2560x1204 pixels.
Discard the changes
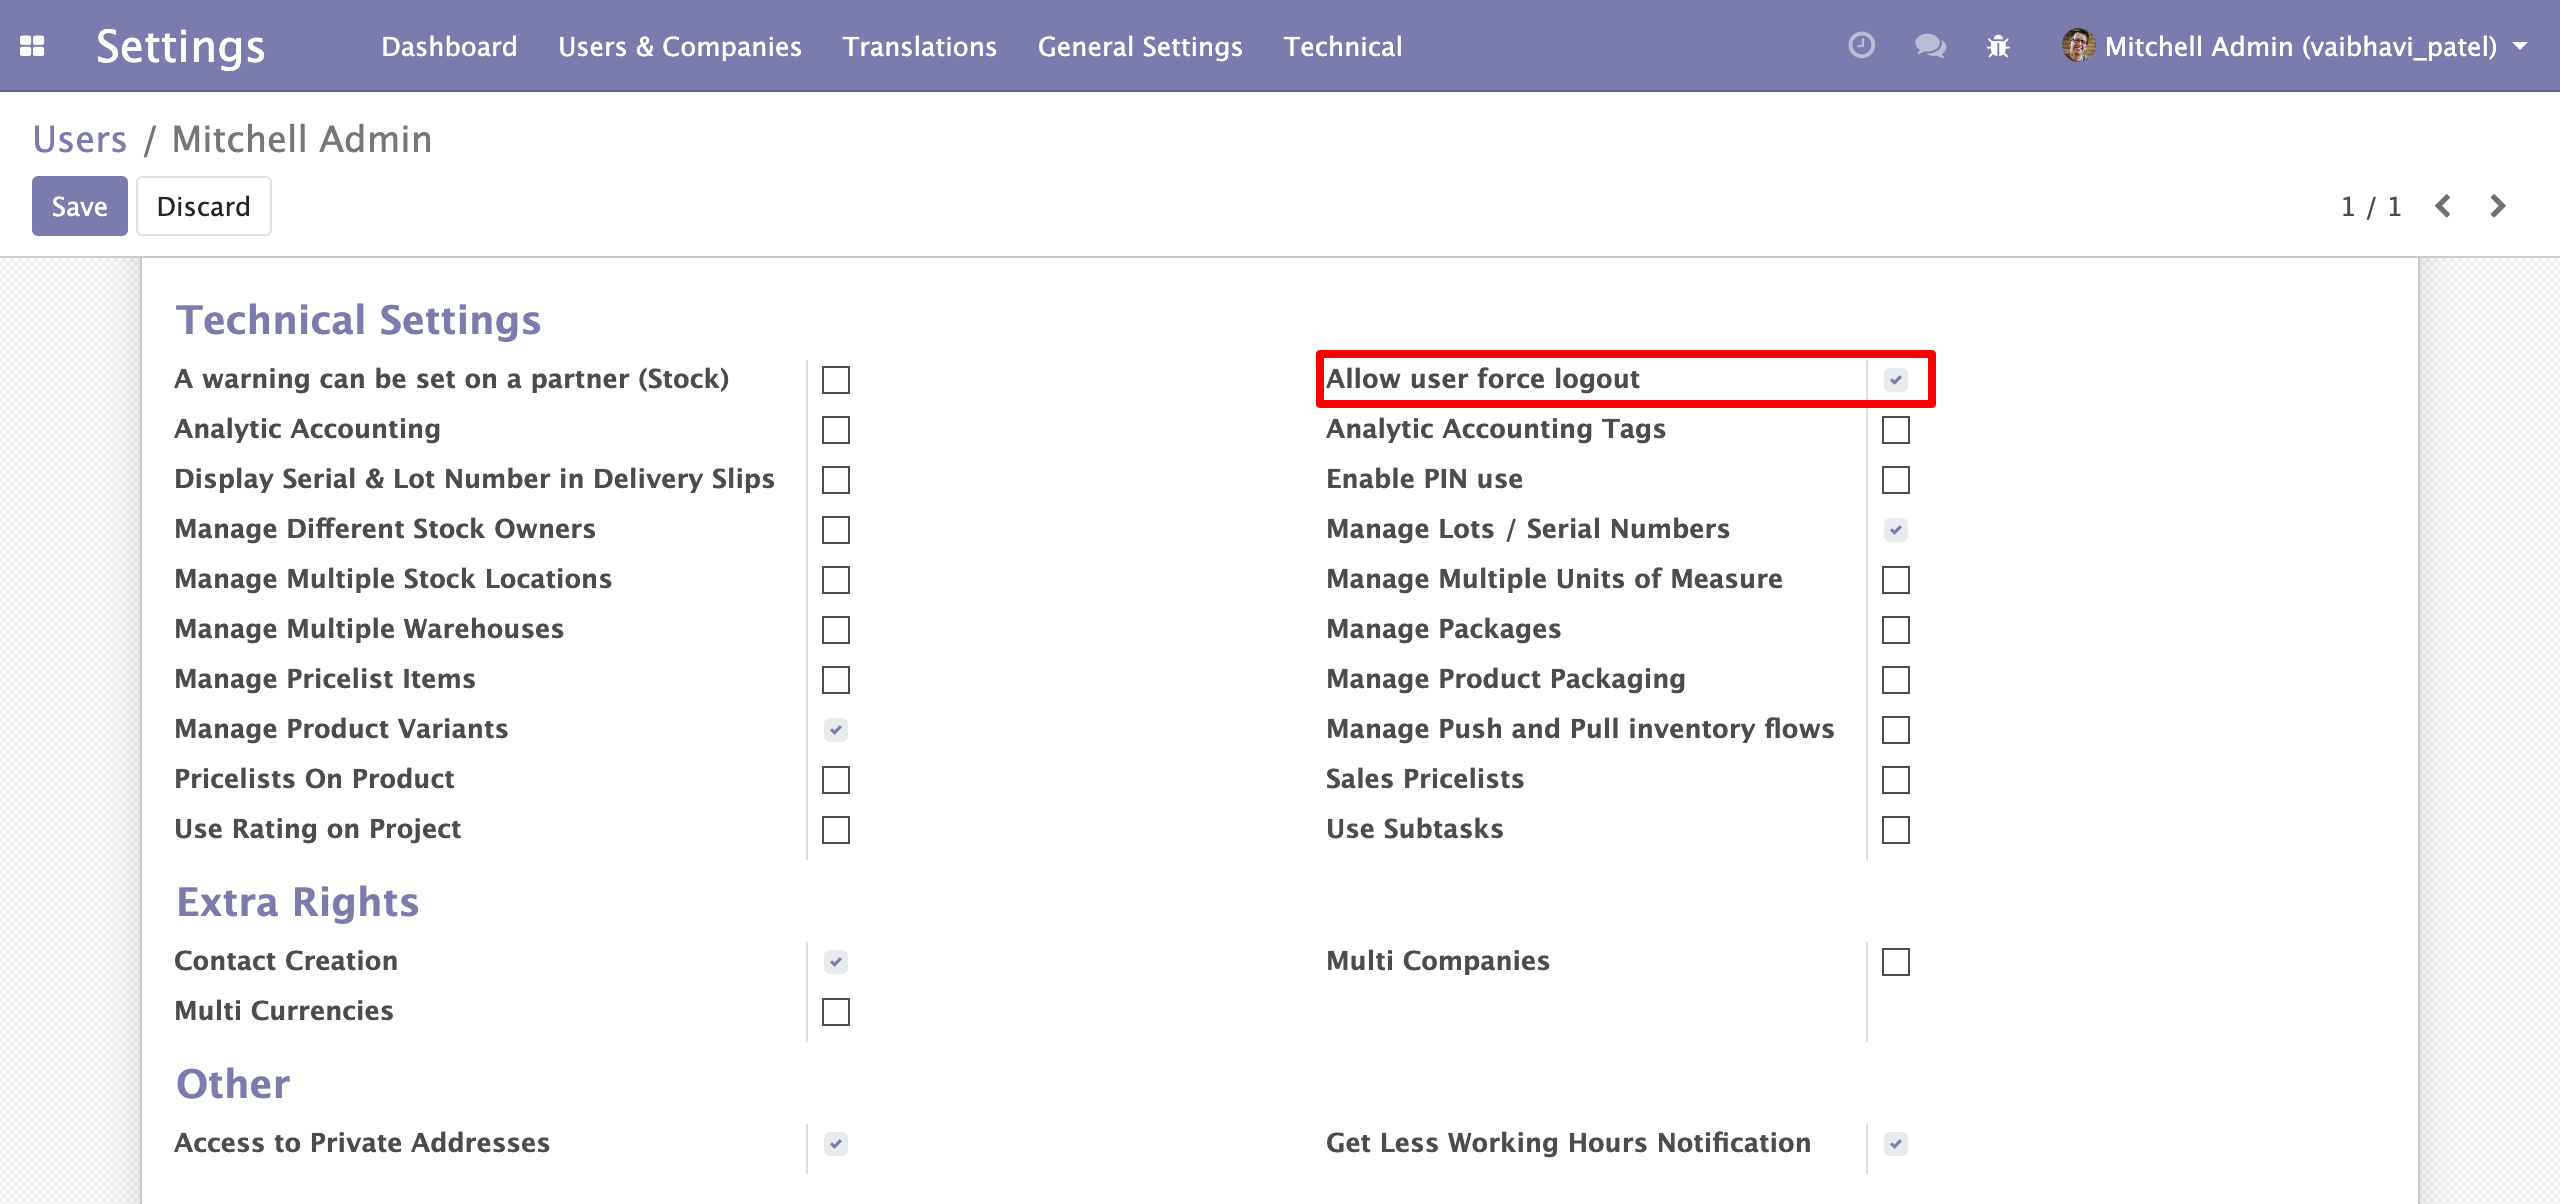pos(204,206)
